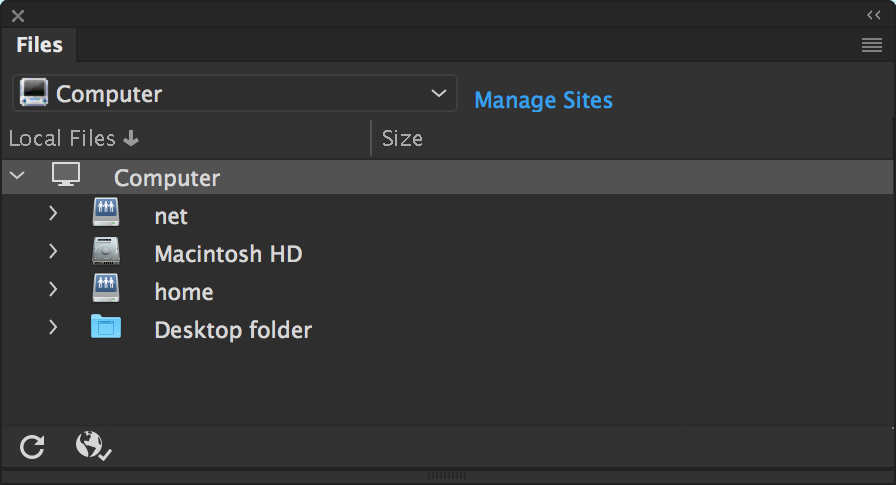Open the Files panel options menu
Image resolution: width=896 pixels, height=485 pixels.
(x=871, y=45)
